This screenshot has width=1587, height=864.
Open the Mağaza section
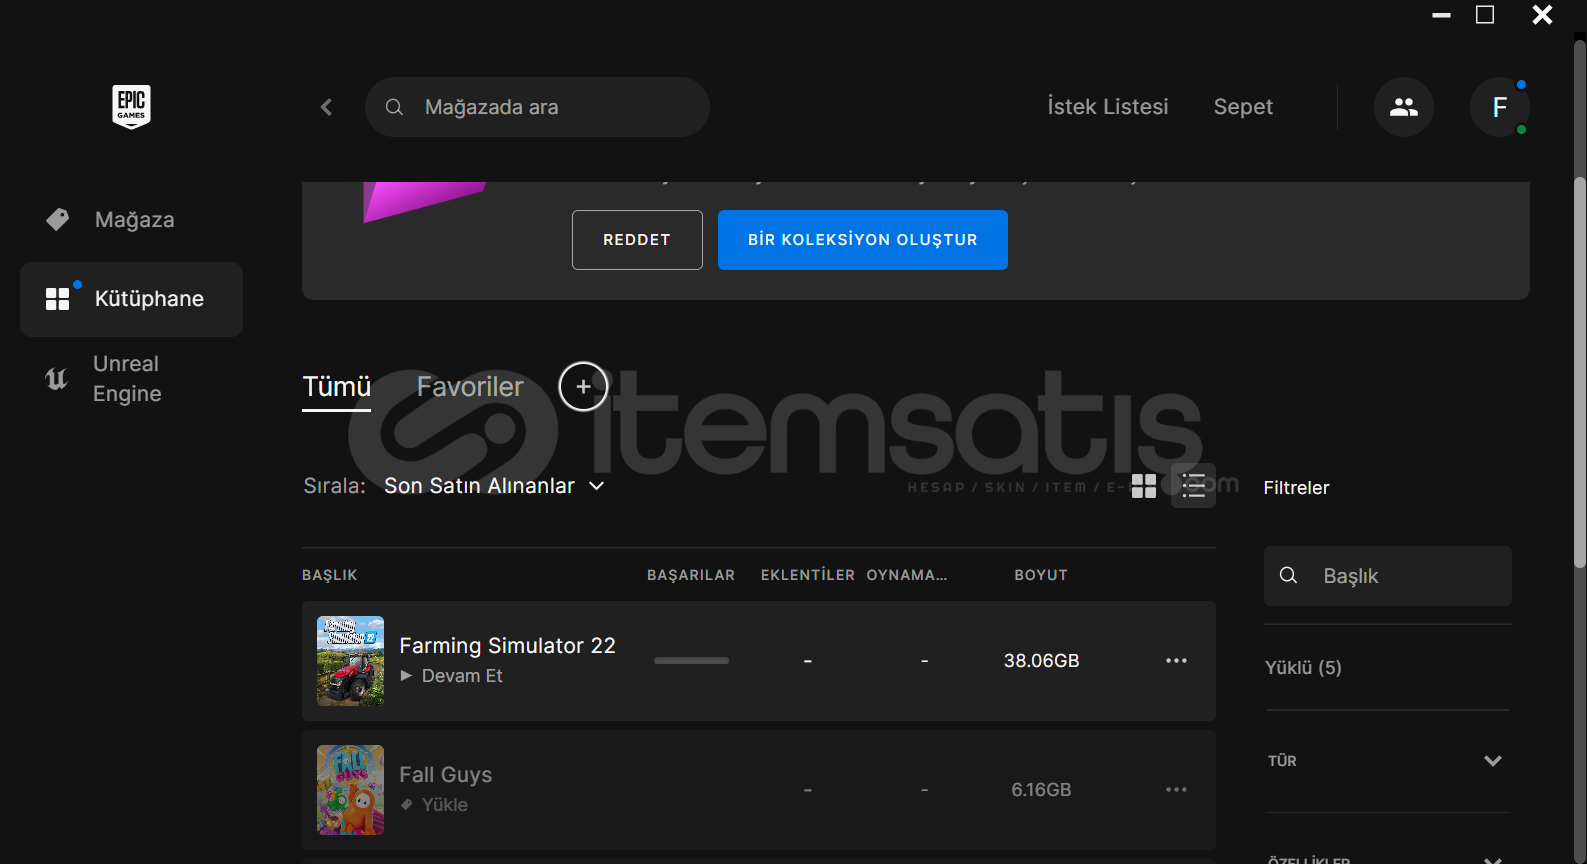[x=131, y=220]
